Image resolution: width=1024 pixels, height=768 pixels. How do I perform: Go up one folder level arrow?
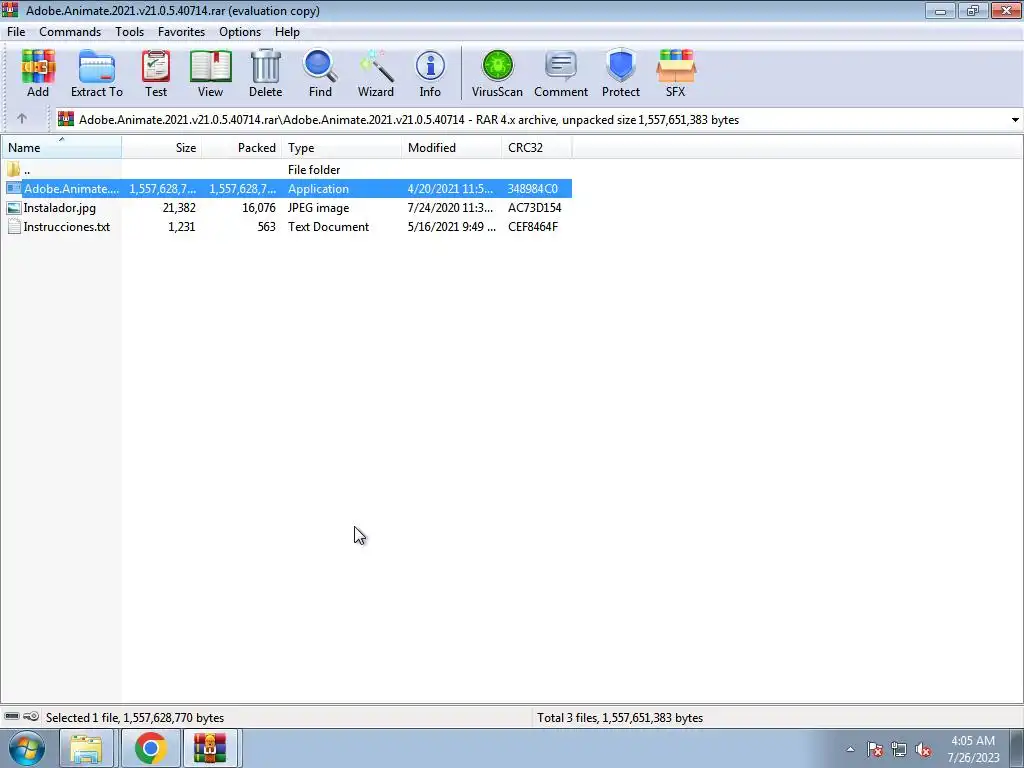pos(22,119)
